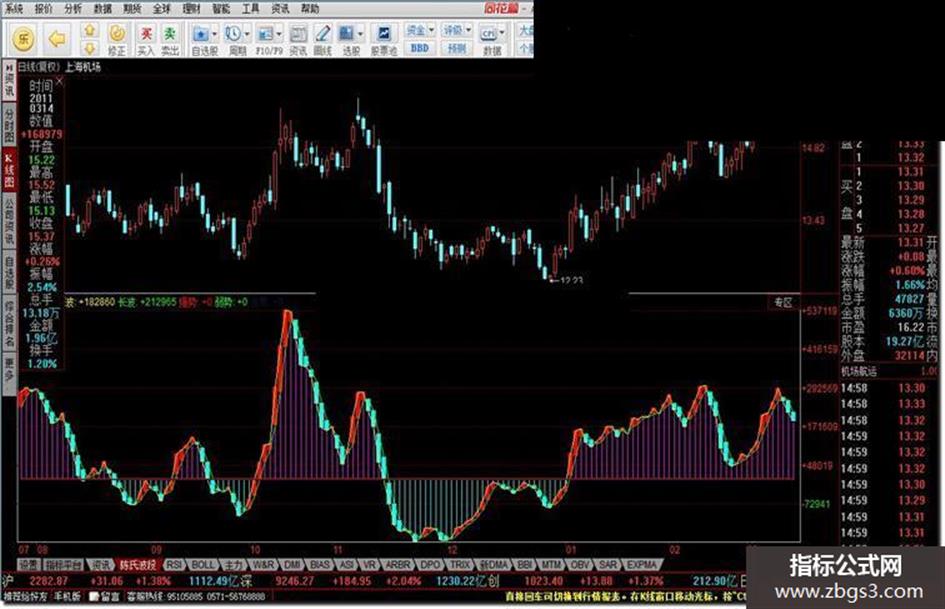945x609 pixels.
Task: Open the 指标平台 tab
Action: pos(64,565)
